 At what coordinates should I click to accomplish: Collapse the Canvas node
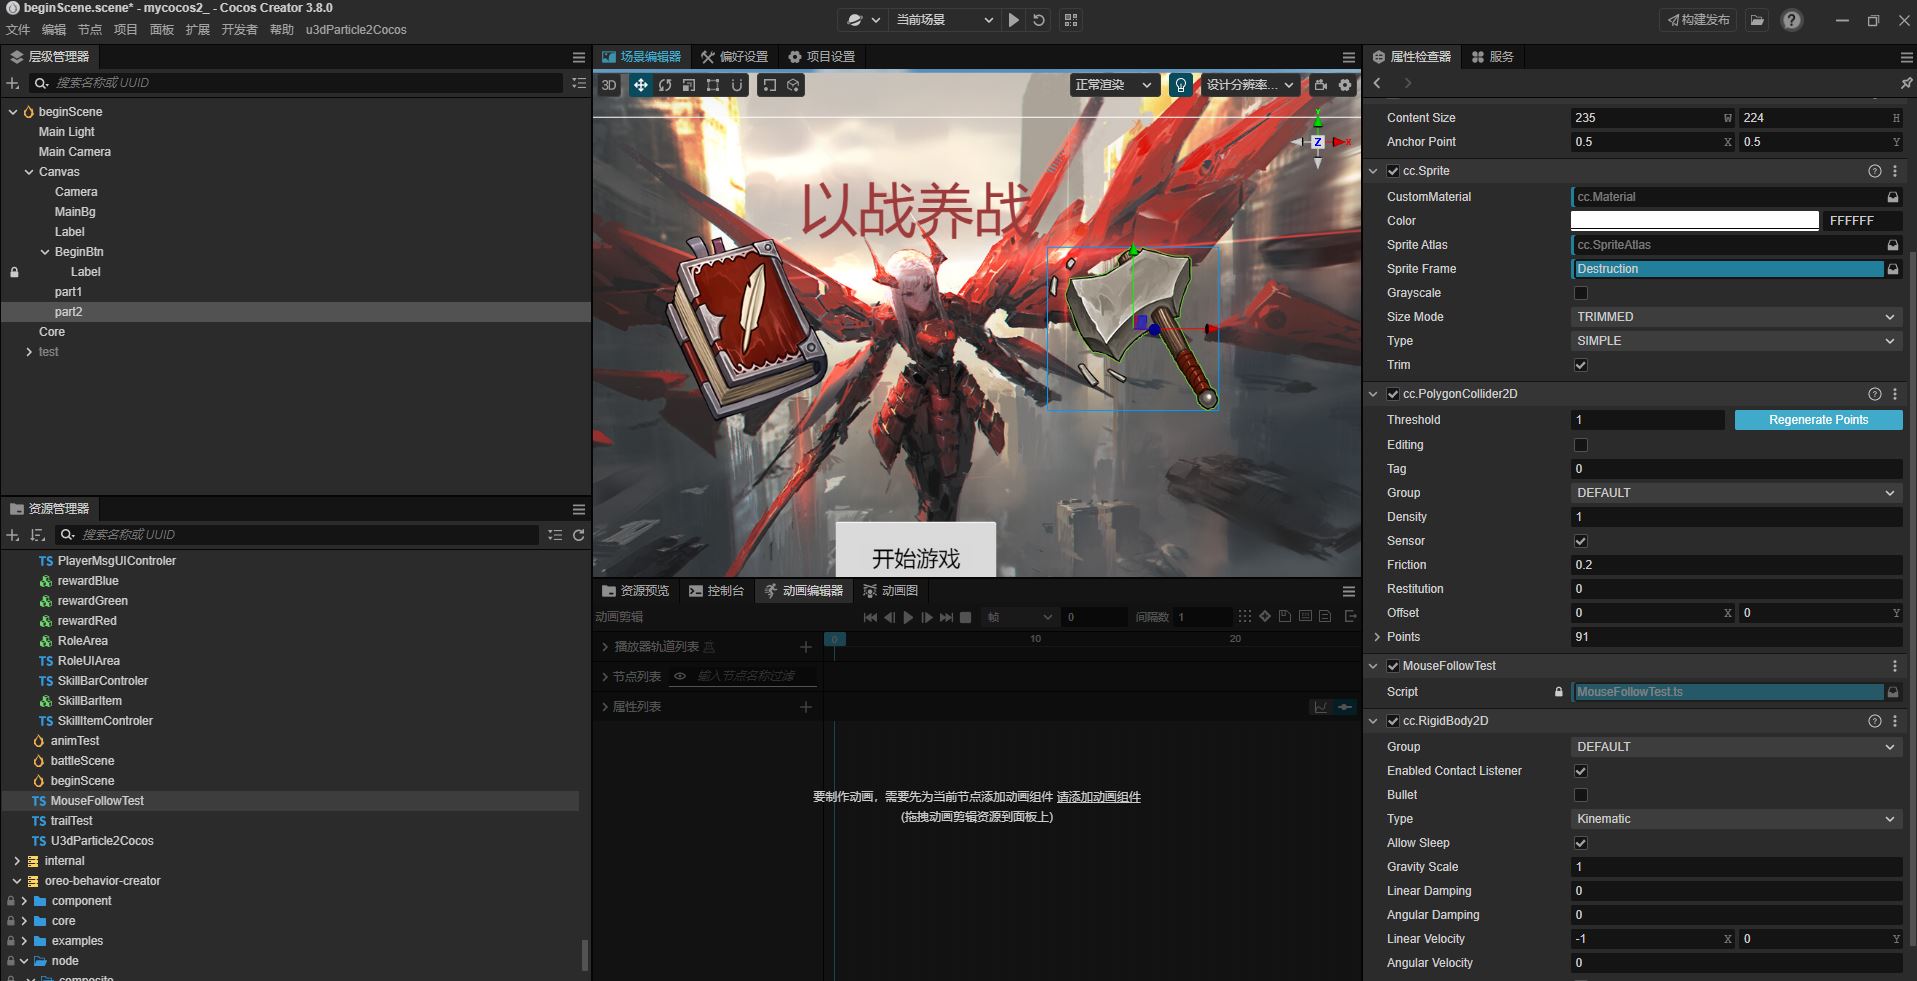[29, 172]
